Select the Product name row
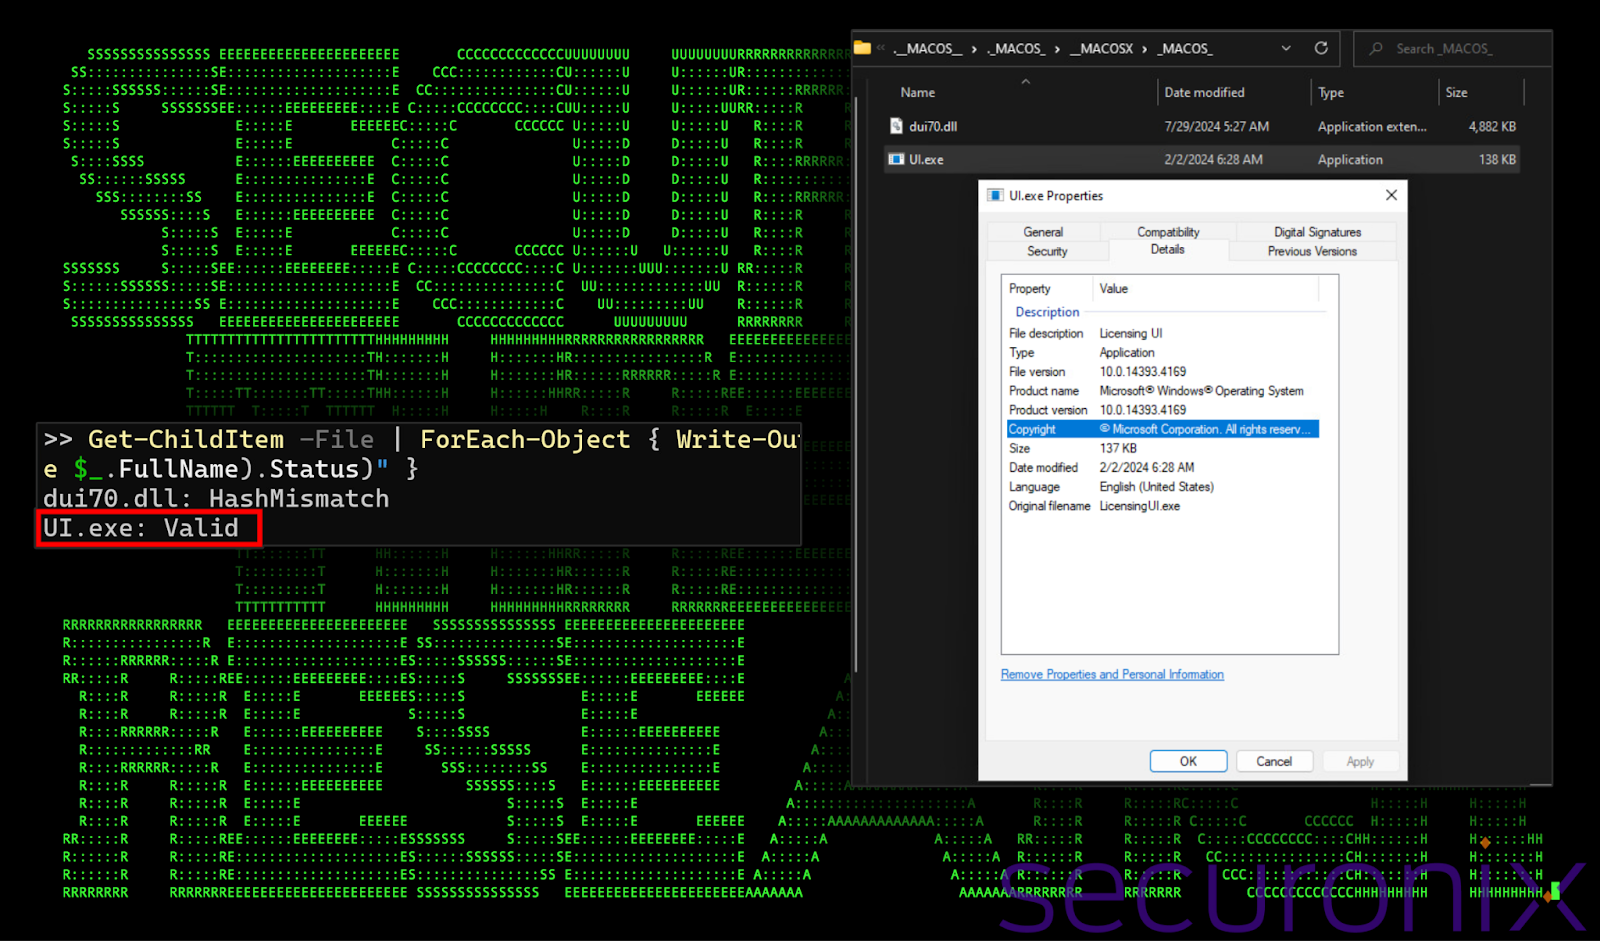This screenshot has height=941, width=1600. click(x=1163, y=391)
